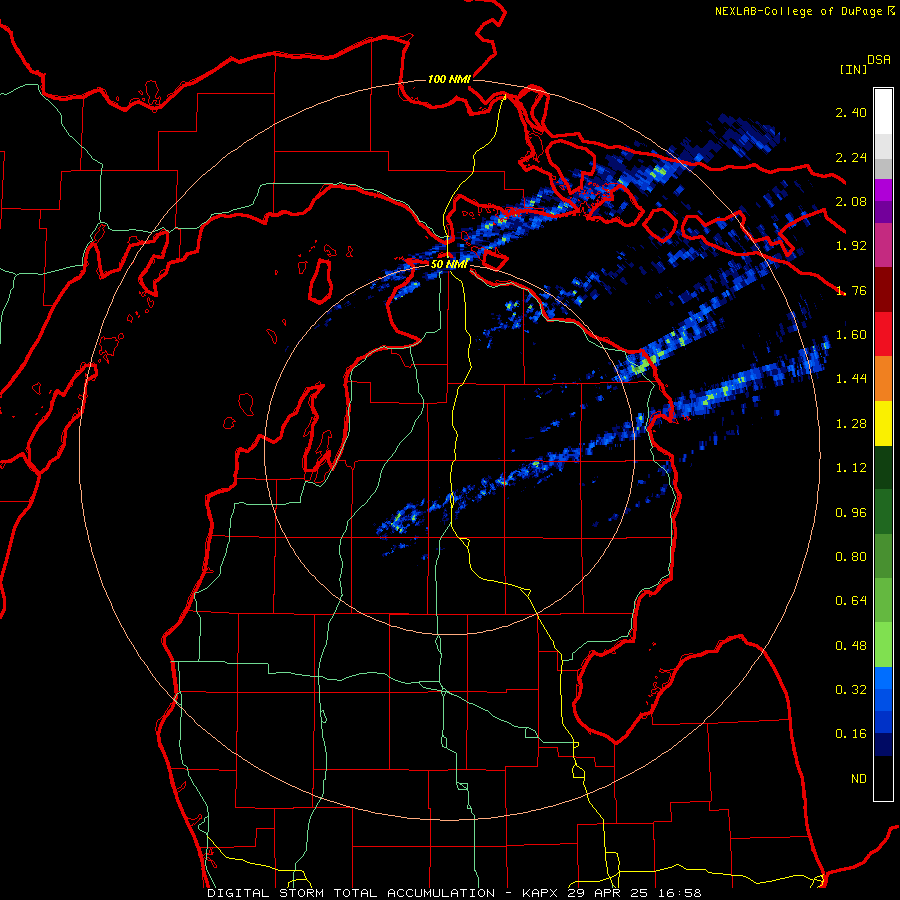Click the 1.44 legend value
The image size is (900, 900).
851,378
